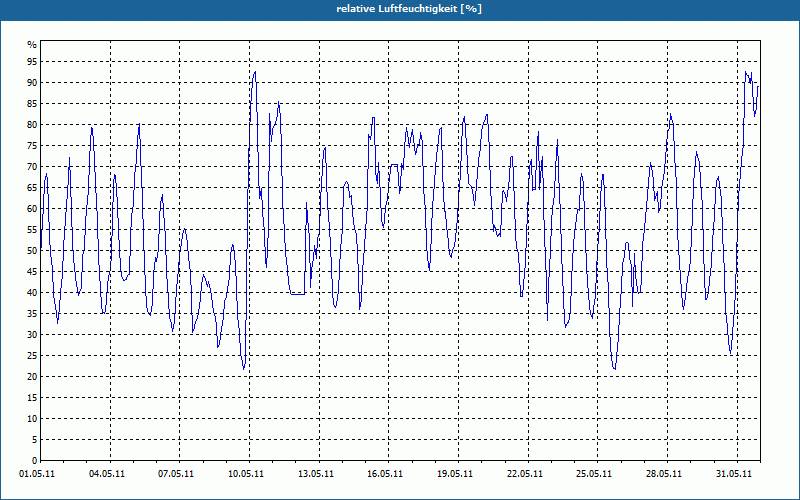Viewport: 800px width, 500px height.
Task: Click the y-axis value 75
Action: [32, 145]
